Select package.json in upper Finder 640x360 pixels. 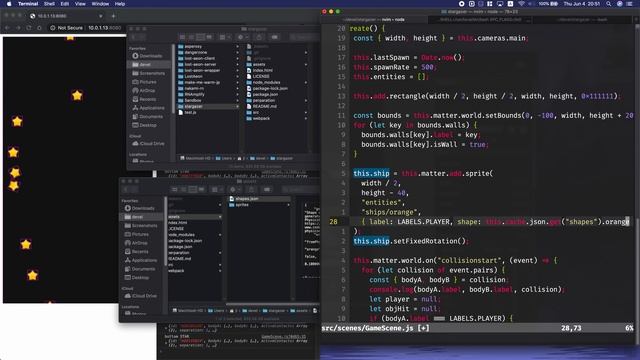262,94
